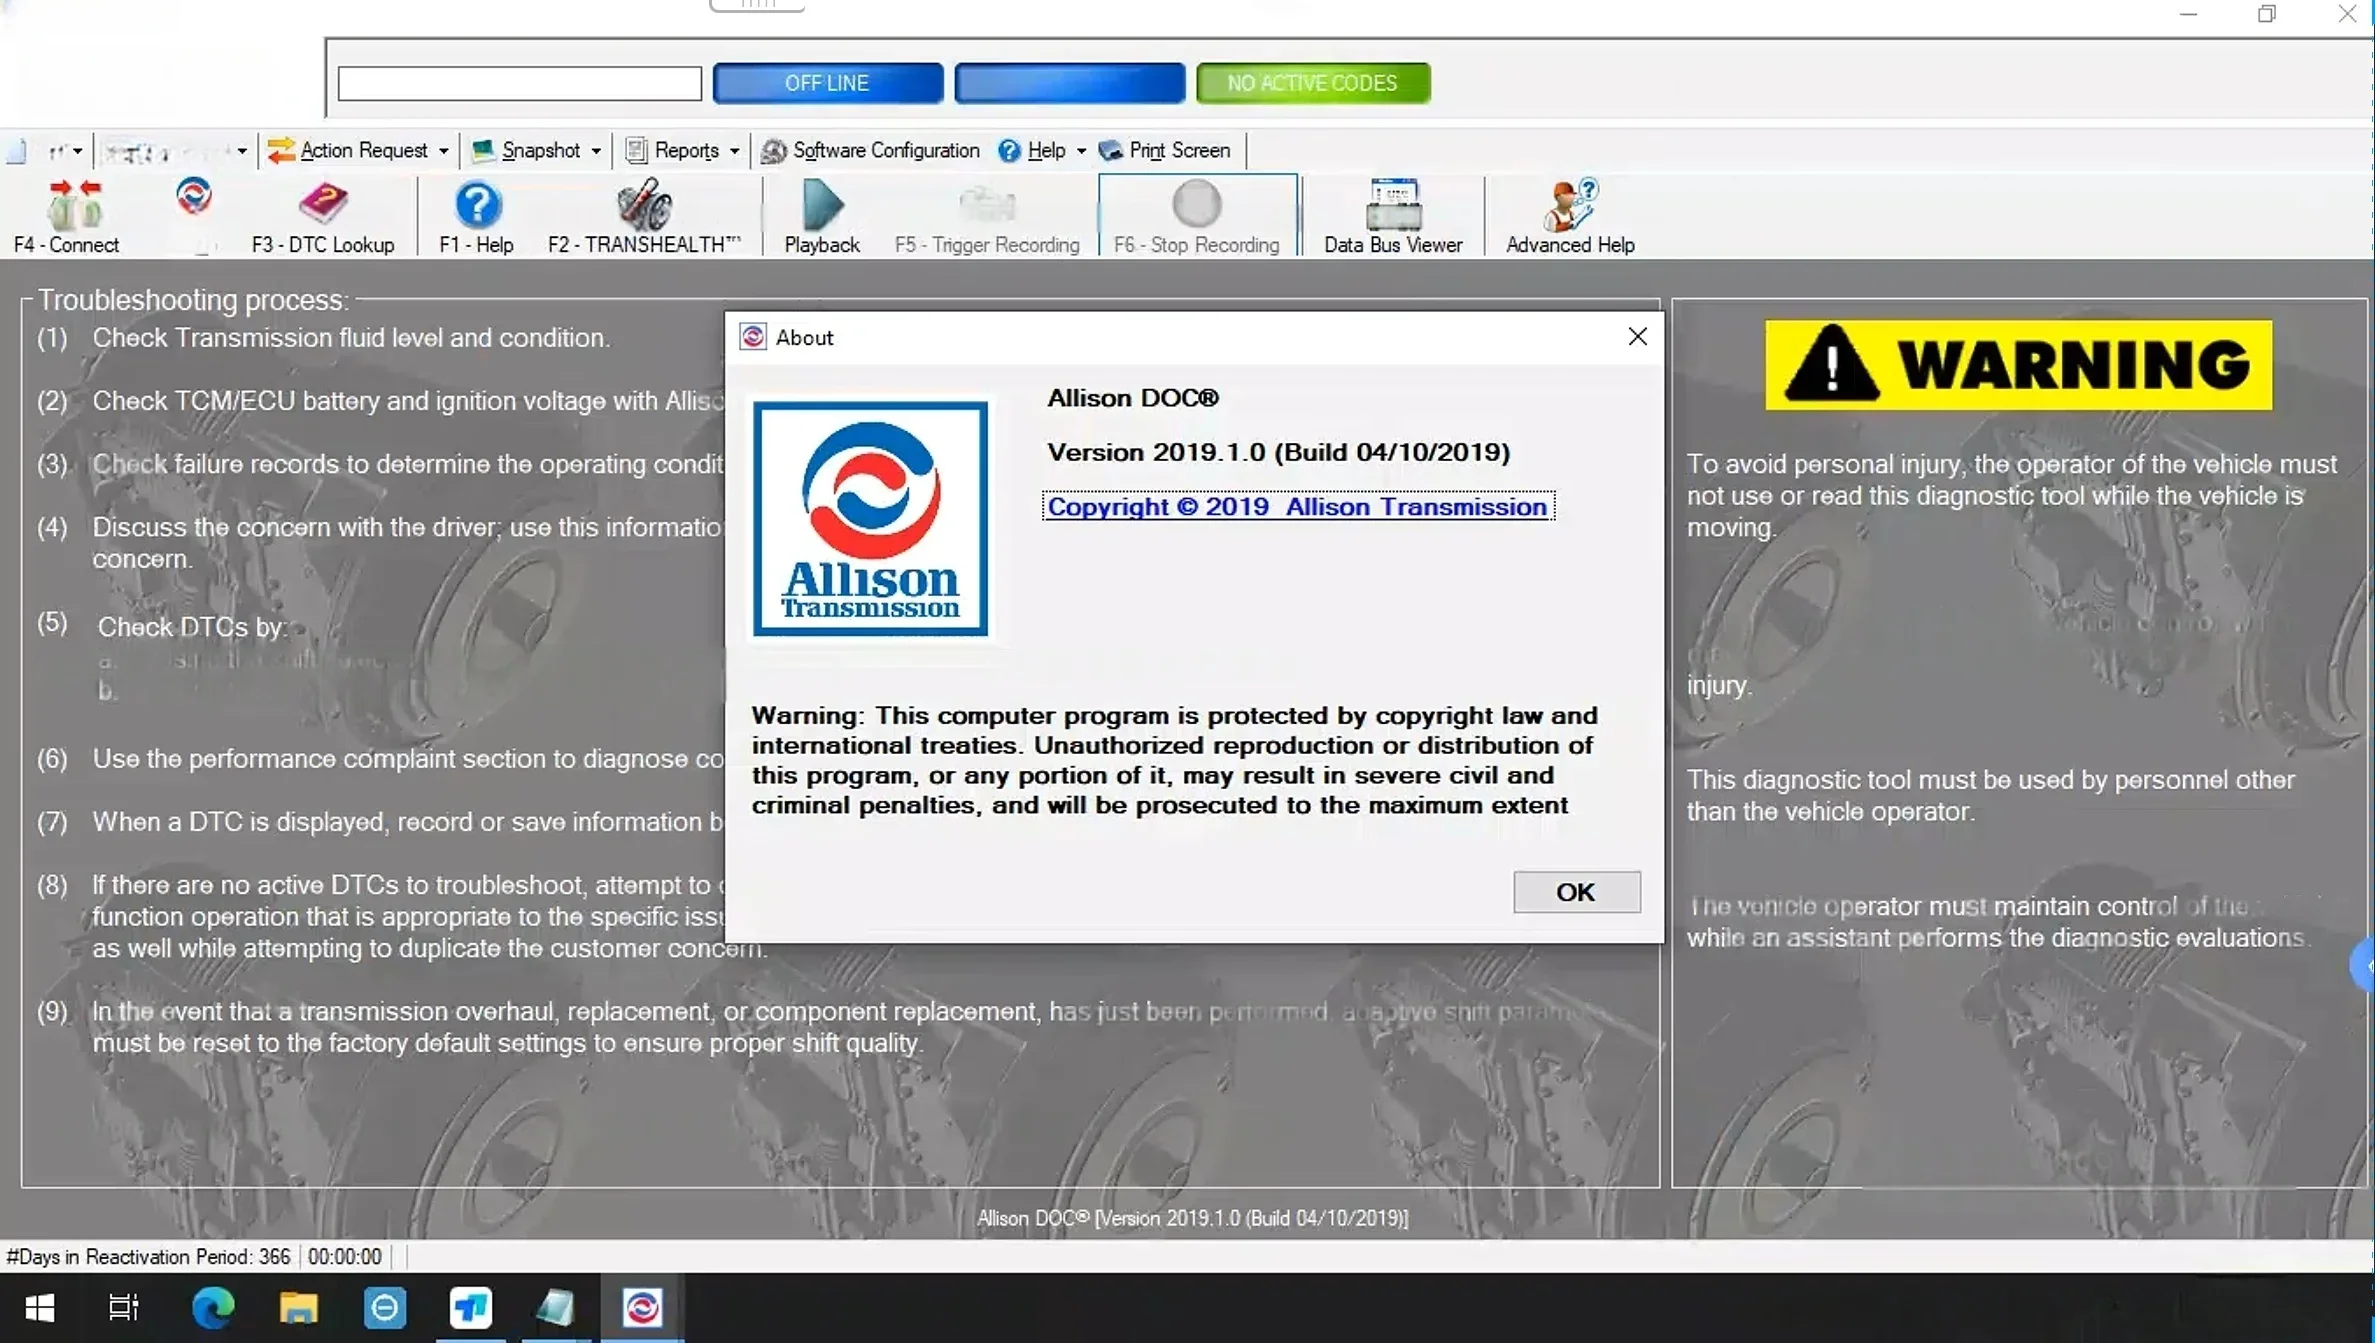Click the Allison DOC taskbar icon
Screen dimensions: 2375x1343
tap(642, 1308)
